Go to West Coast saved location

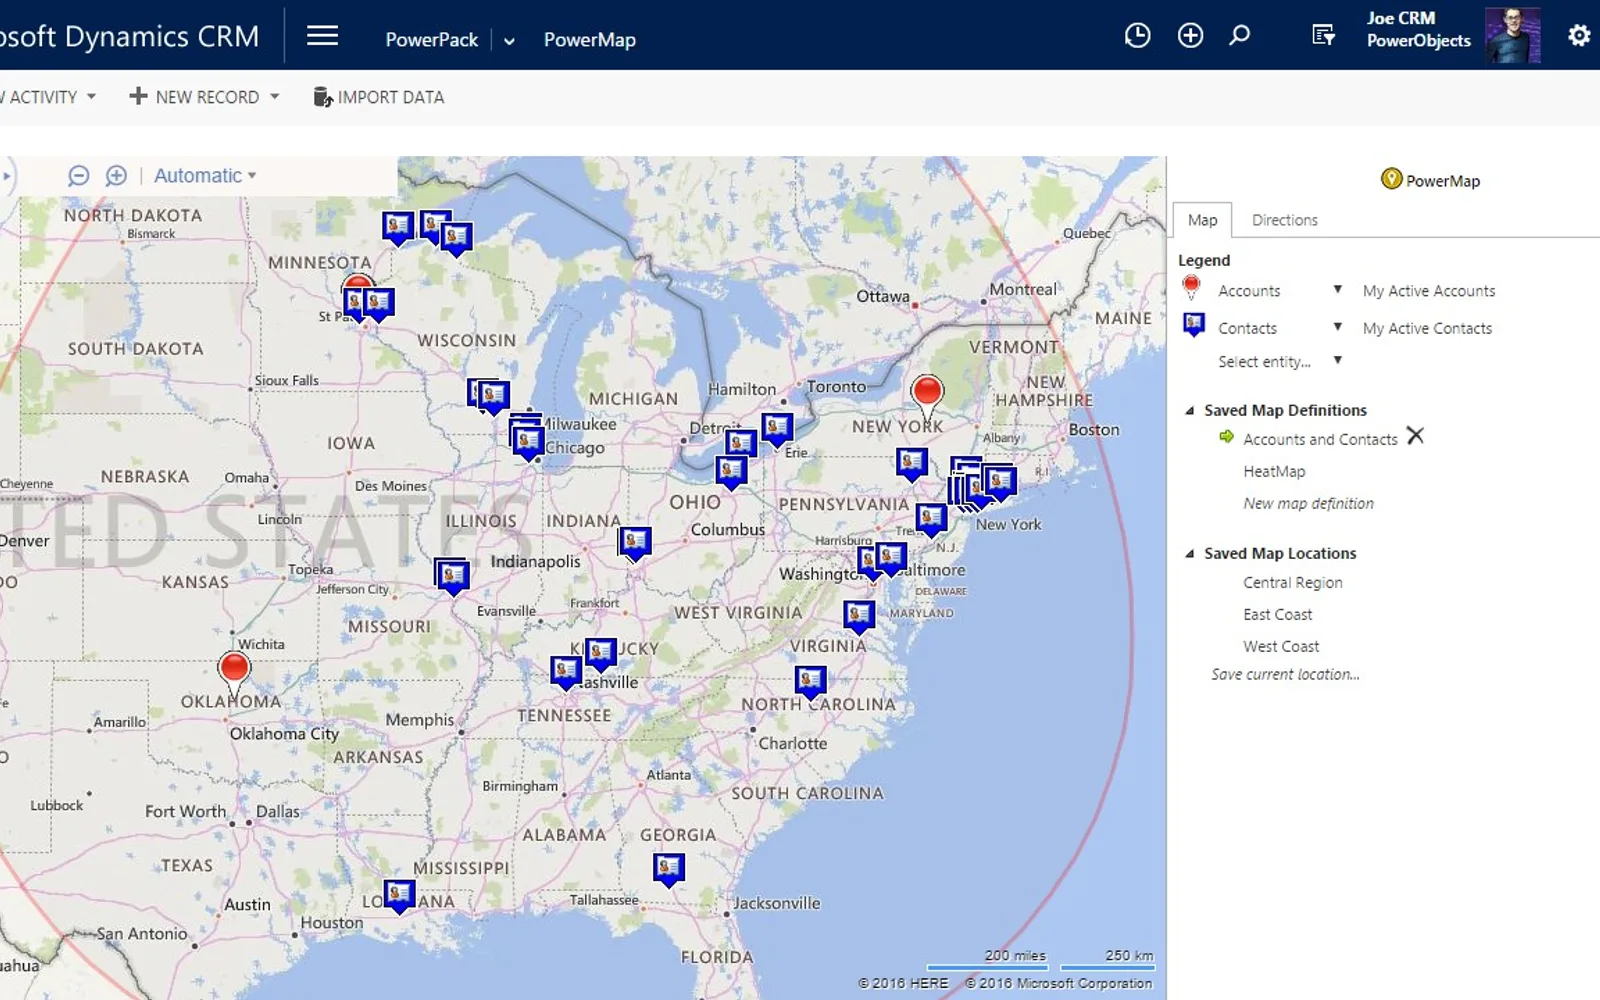click(x=1281, y=646)
